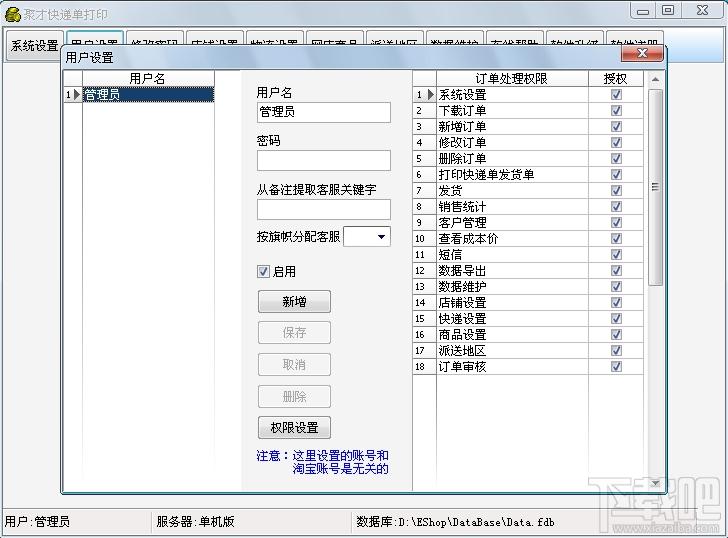The image size is (728, 538).
Task: Switch to the 用户设置 tab in main window
Action: click(x=95, y=39)
